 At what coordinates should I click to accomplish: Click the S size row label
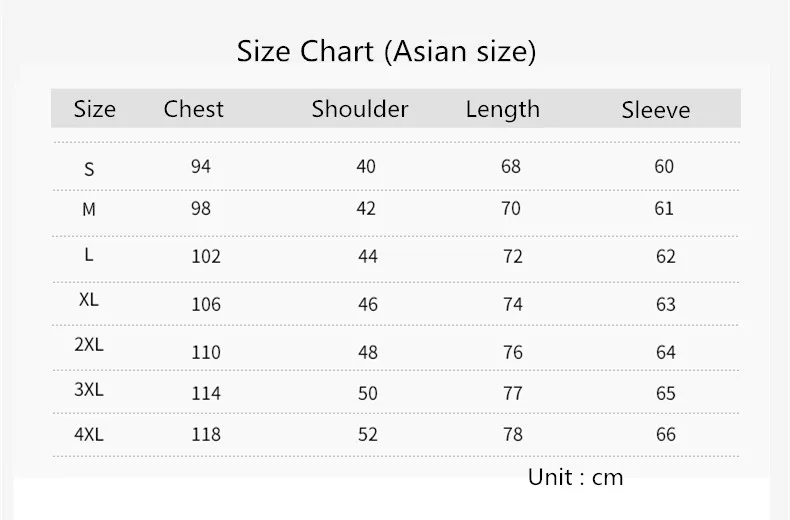tap(89, 169)
